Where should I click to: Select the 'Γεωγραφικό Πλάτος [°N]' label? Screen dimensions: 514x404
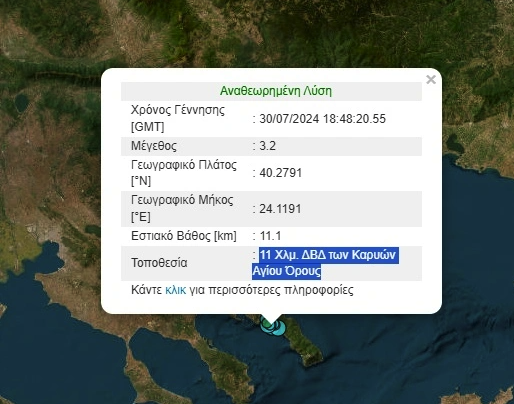pos(184,173)
